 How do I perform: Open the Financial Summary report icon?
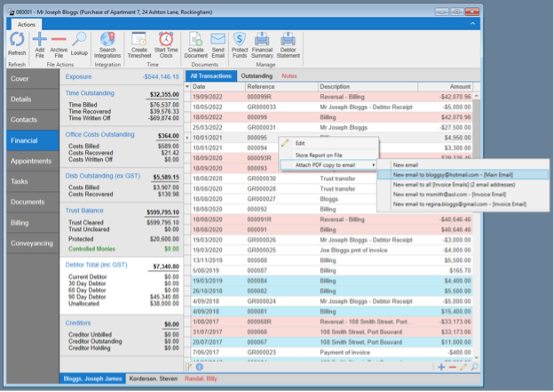click(x=262, y=39)
